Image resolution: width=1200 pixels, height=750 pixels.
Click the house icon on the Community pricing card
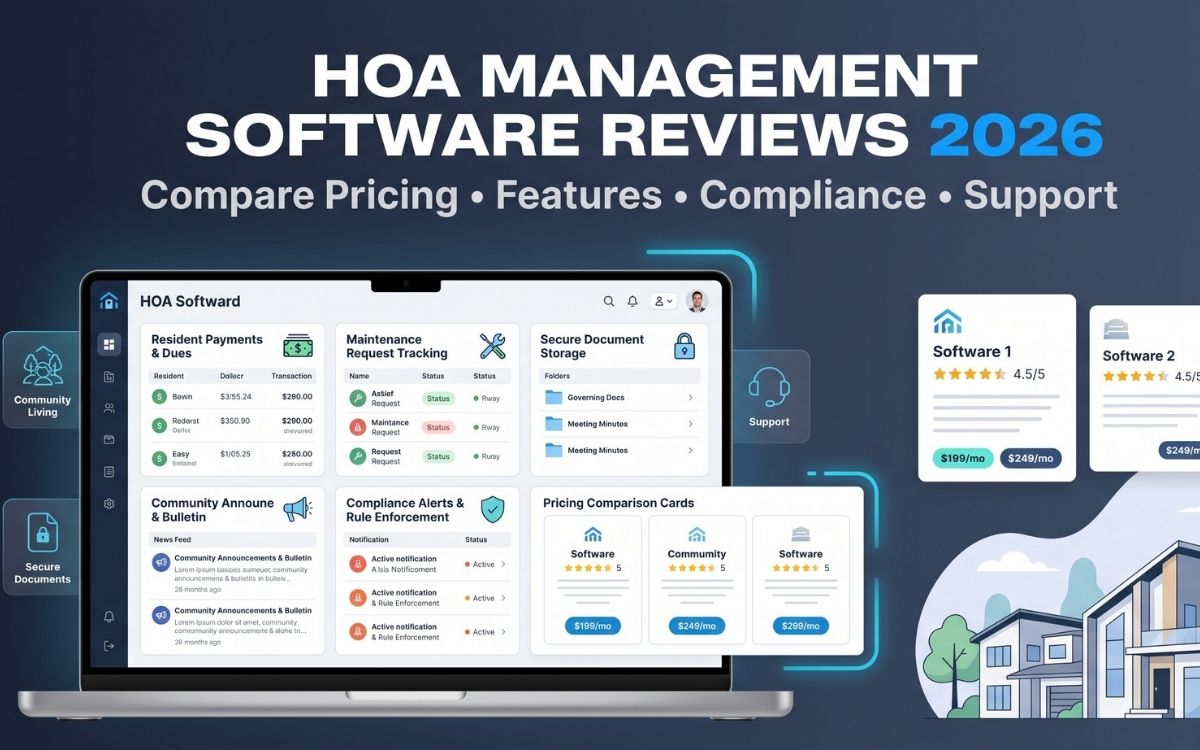point(697,534)
